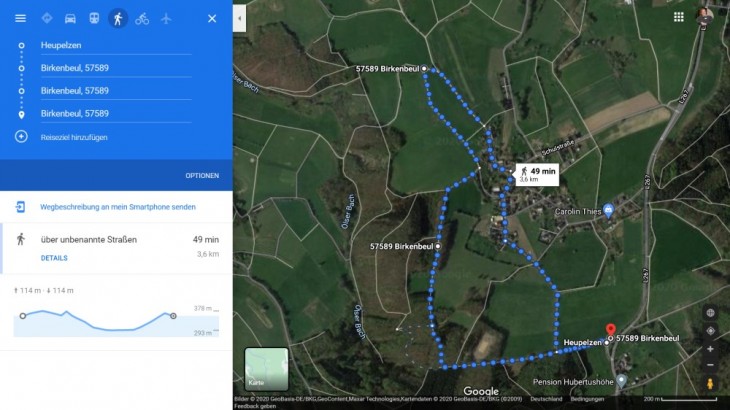Open route OPTIONEN
This screenshot has height=410, width=730.
[202, 175]
